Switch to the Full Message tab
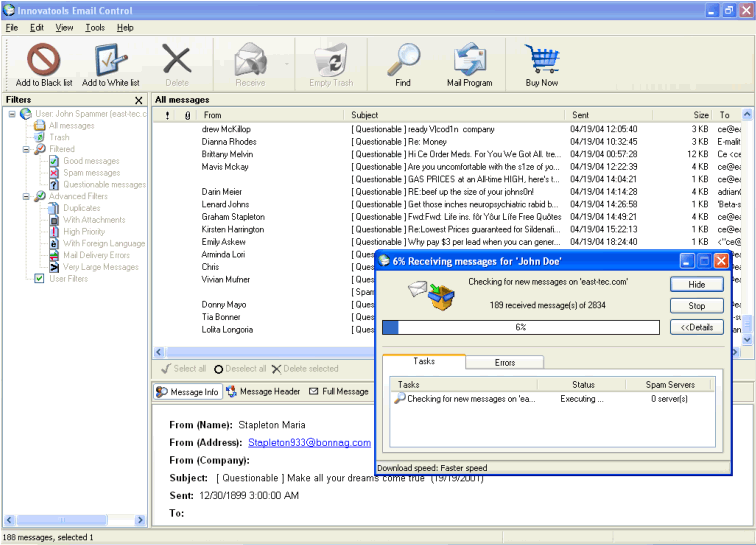The image size is (756, 545). pyautogui.click(x=338, y=392)
